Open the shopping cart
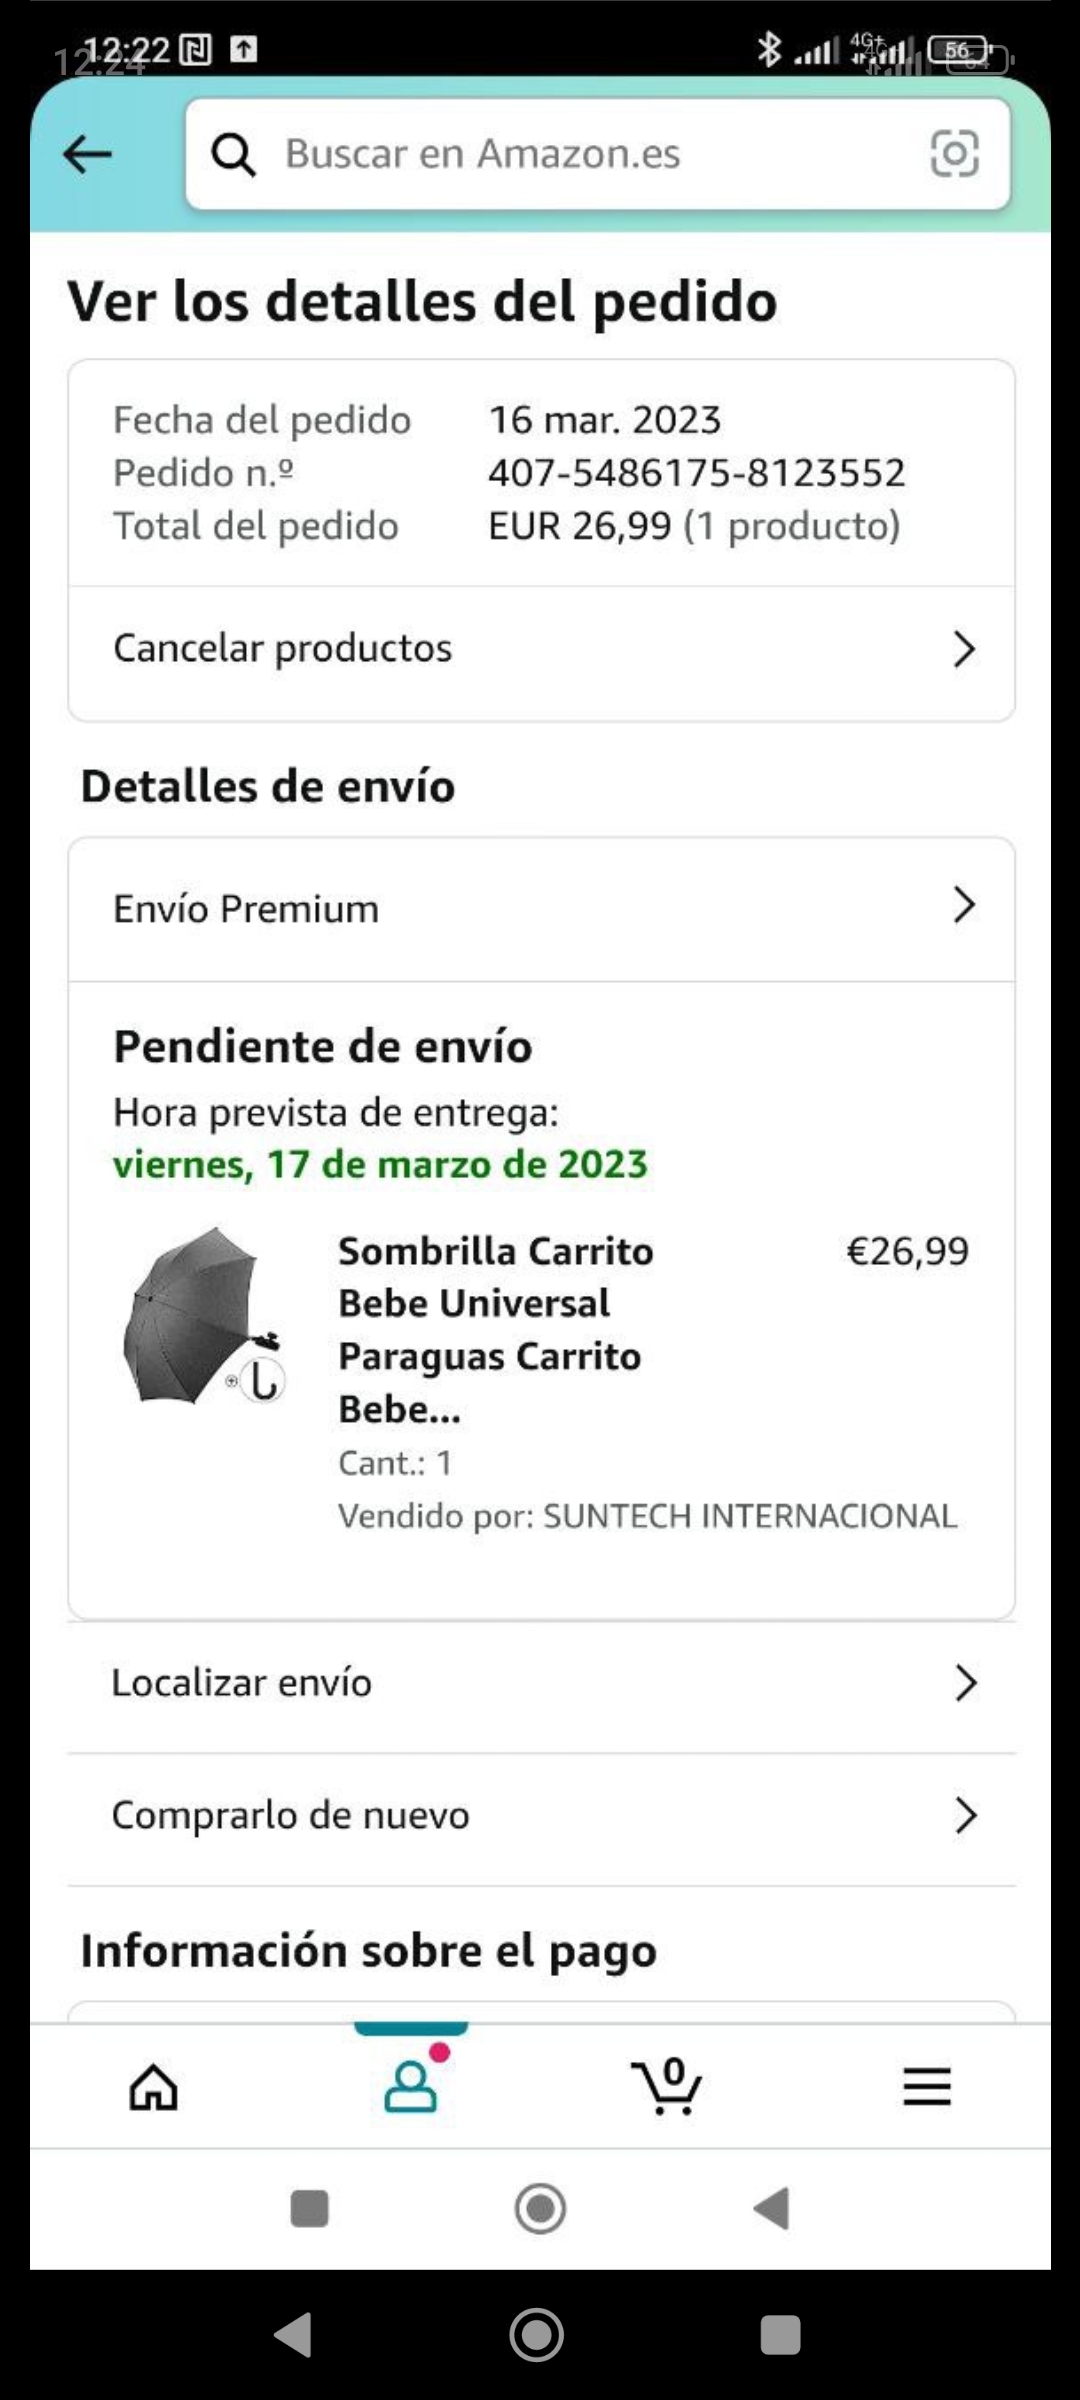The height and width of the screenshot is (2400, 1080). pyautogui.click(x=668, y=2087)
